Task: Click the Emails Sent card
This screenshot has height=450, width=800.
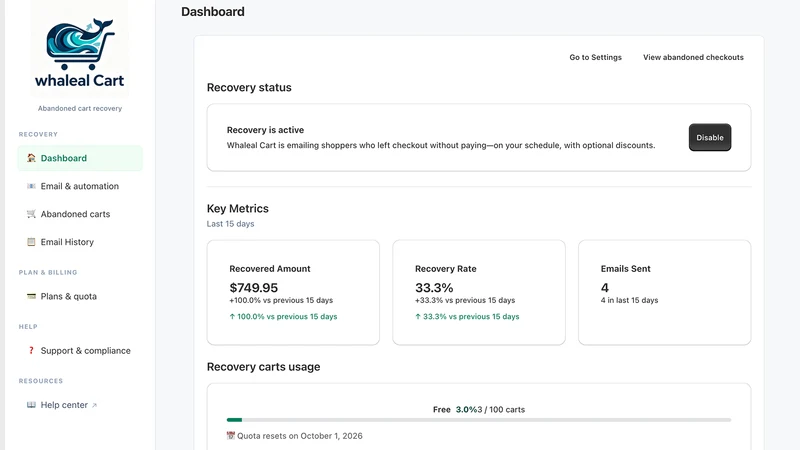Action: click(664, 292)
